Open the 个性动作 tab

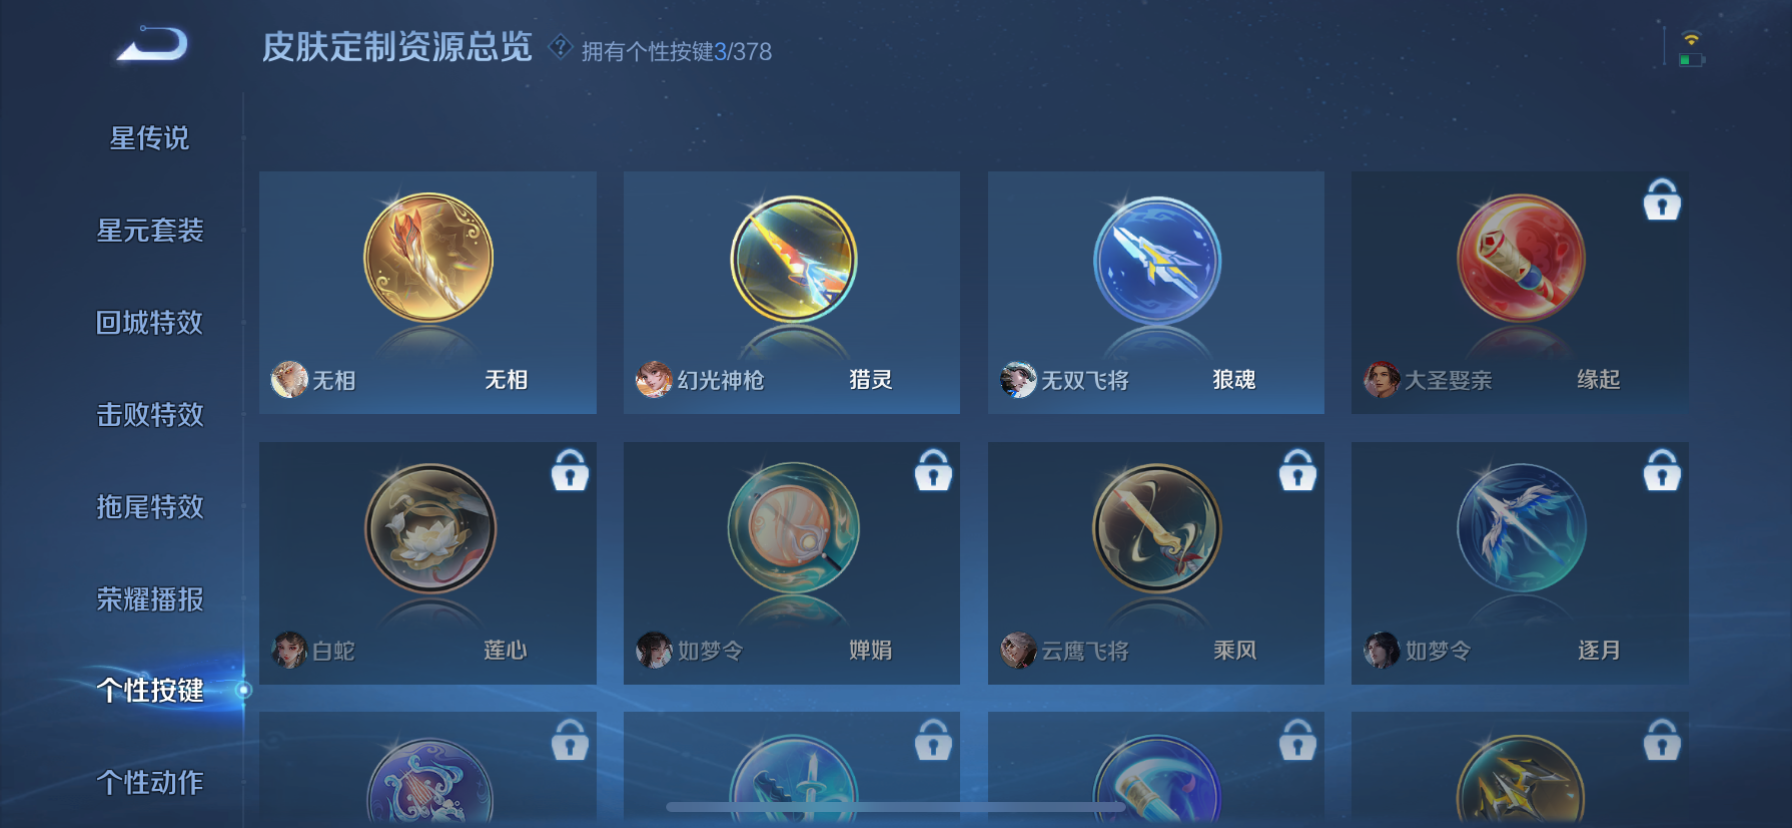tap(149, 782)
